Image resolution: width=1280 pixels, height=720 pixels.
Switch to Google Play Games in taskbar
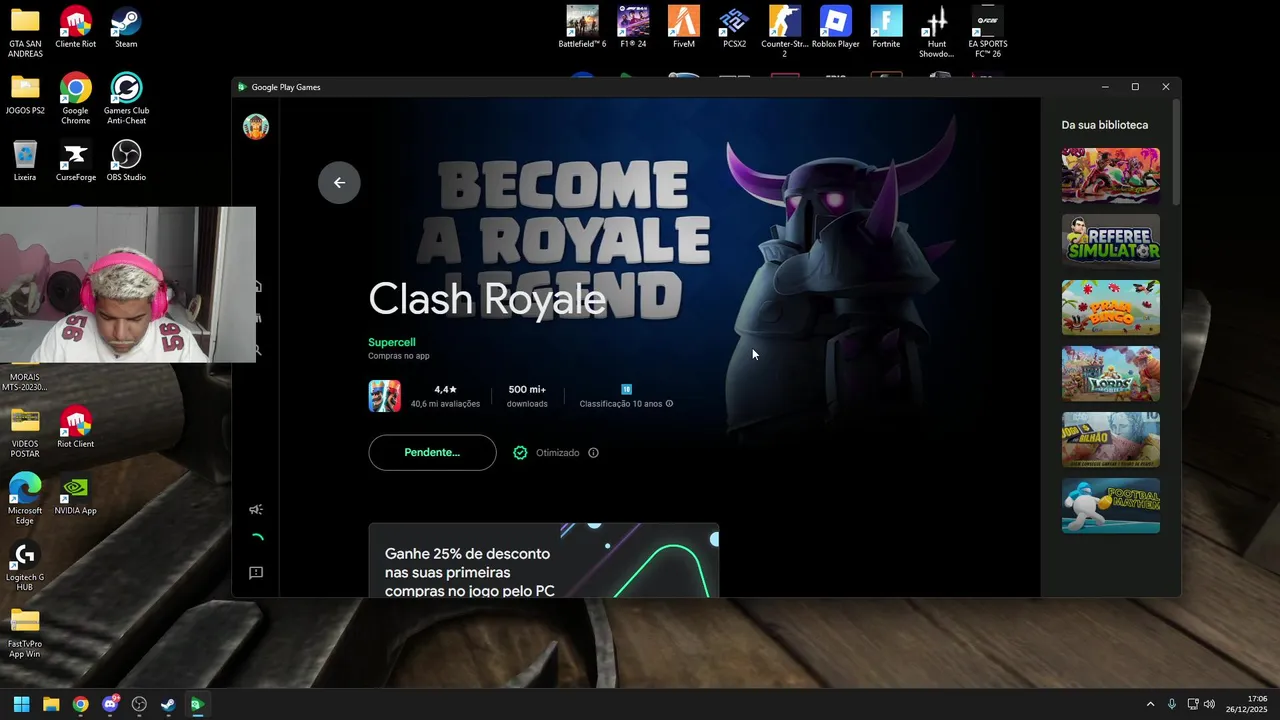197,704
